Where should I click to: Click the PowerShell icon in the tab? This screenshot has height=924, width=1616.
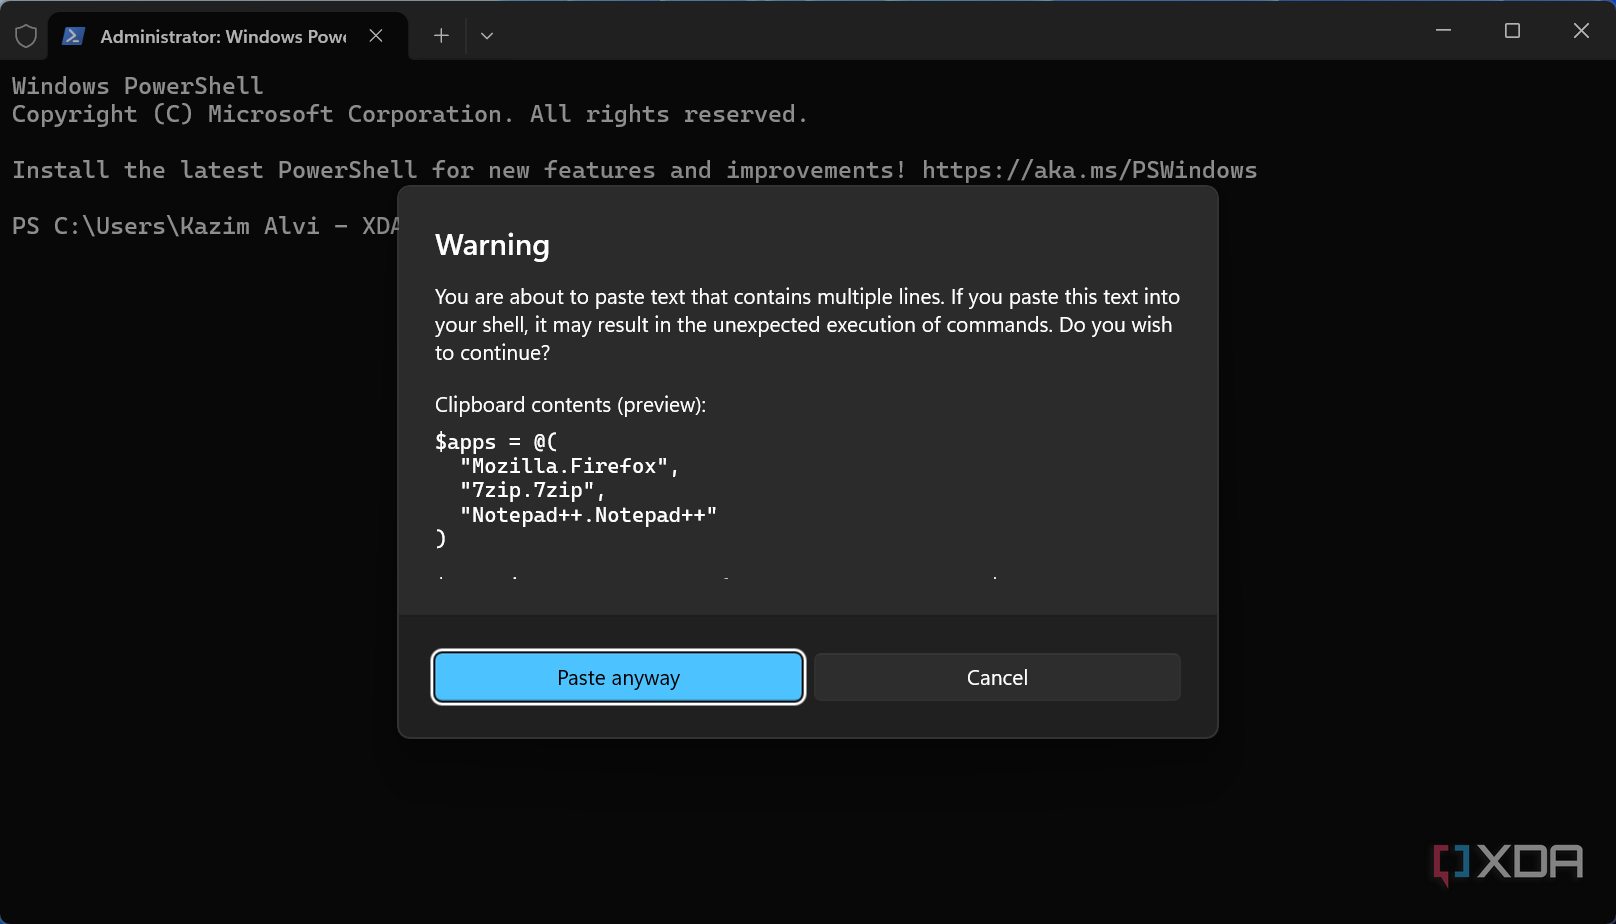click(x=73, y=36)
